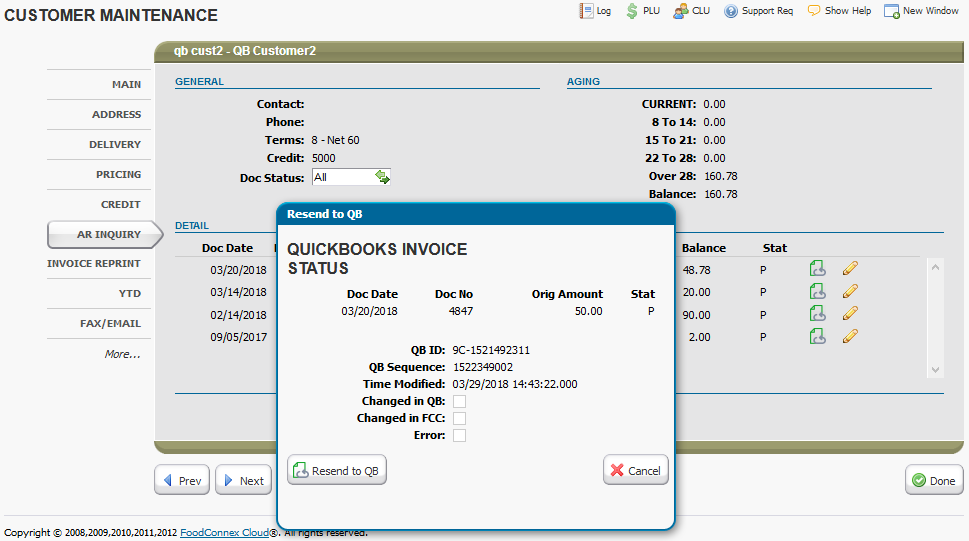Select the 03/20/2018 row in detail list

pyautogui.click(x=239, y=270)
